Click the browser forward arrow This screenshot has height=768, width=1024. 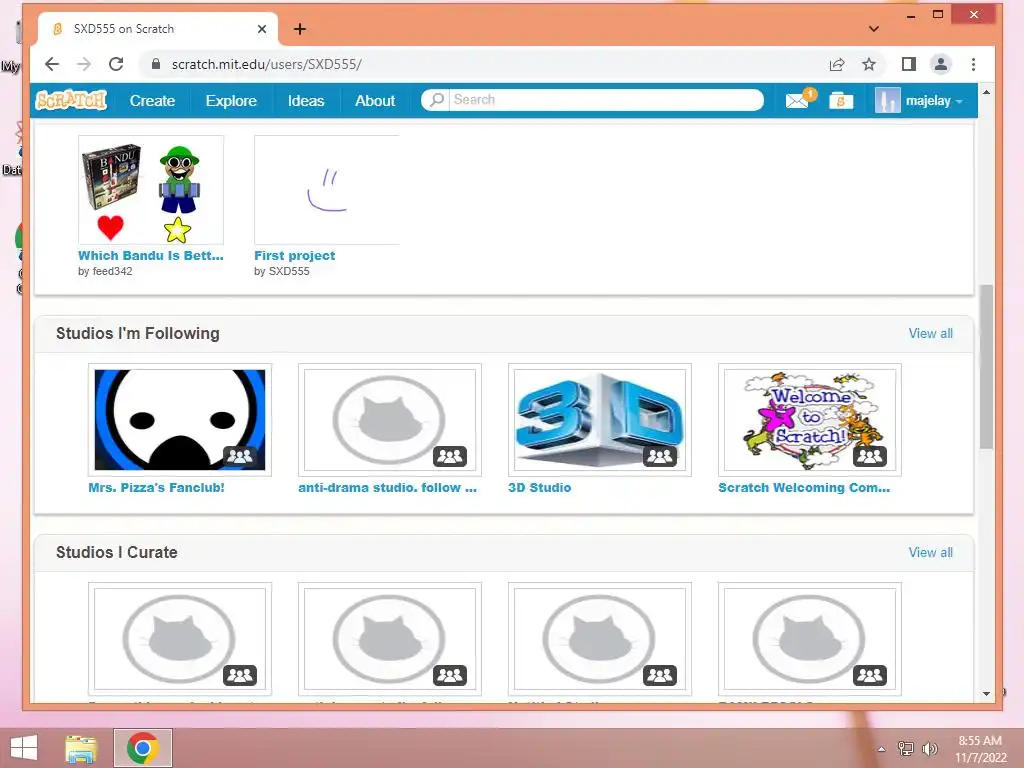click(x=84, y=64)
